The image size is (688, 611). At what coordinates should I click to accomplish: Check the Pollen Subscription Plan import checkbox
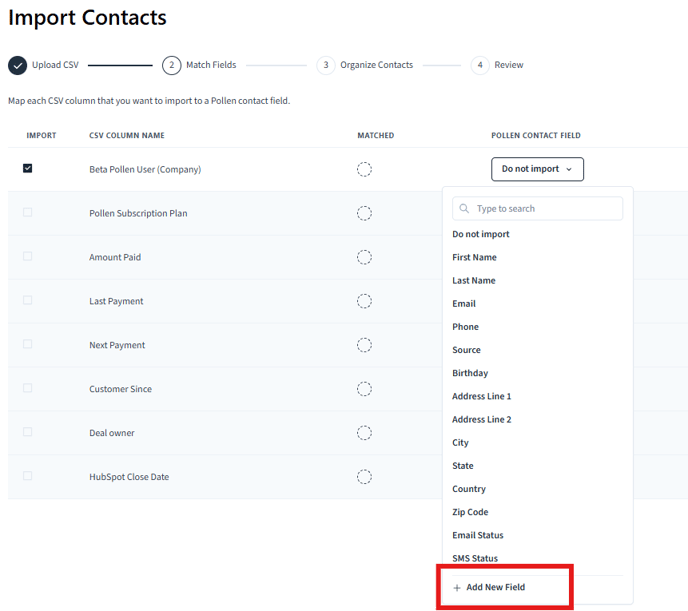28,212
